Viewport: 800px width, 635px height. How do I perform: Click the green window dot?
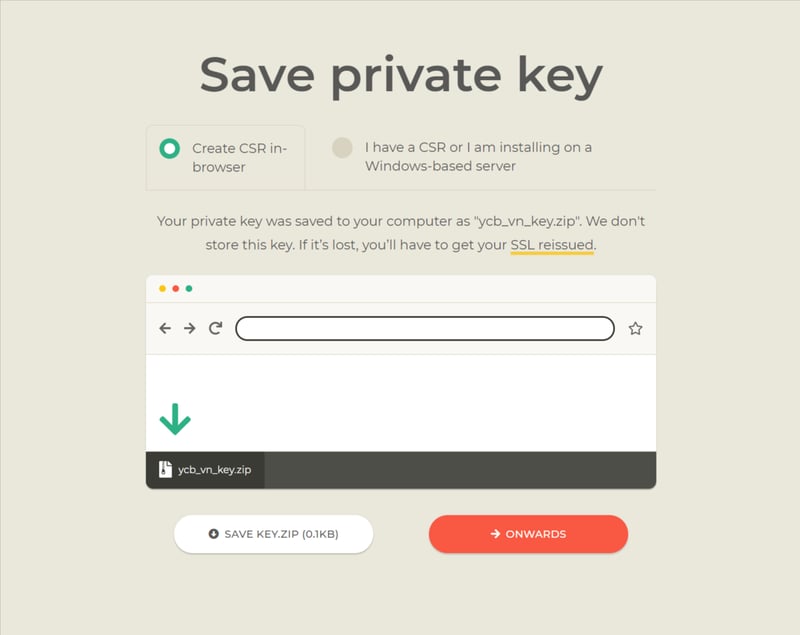(189, 289)
